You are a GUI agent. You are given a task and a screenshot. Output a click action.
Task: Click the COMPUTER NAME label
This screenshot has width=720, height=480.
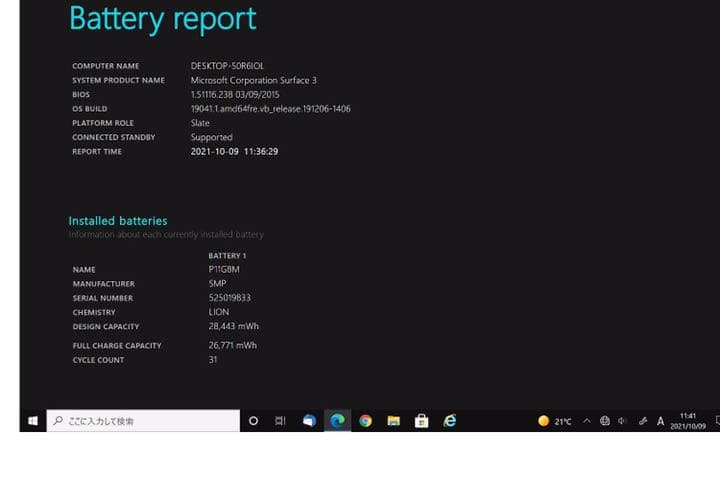(106, 66)
